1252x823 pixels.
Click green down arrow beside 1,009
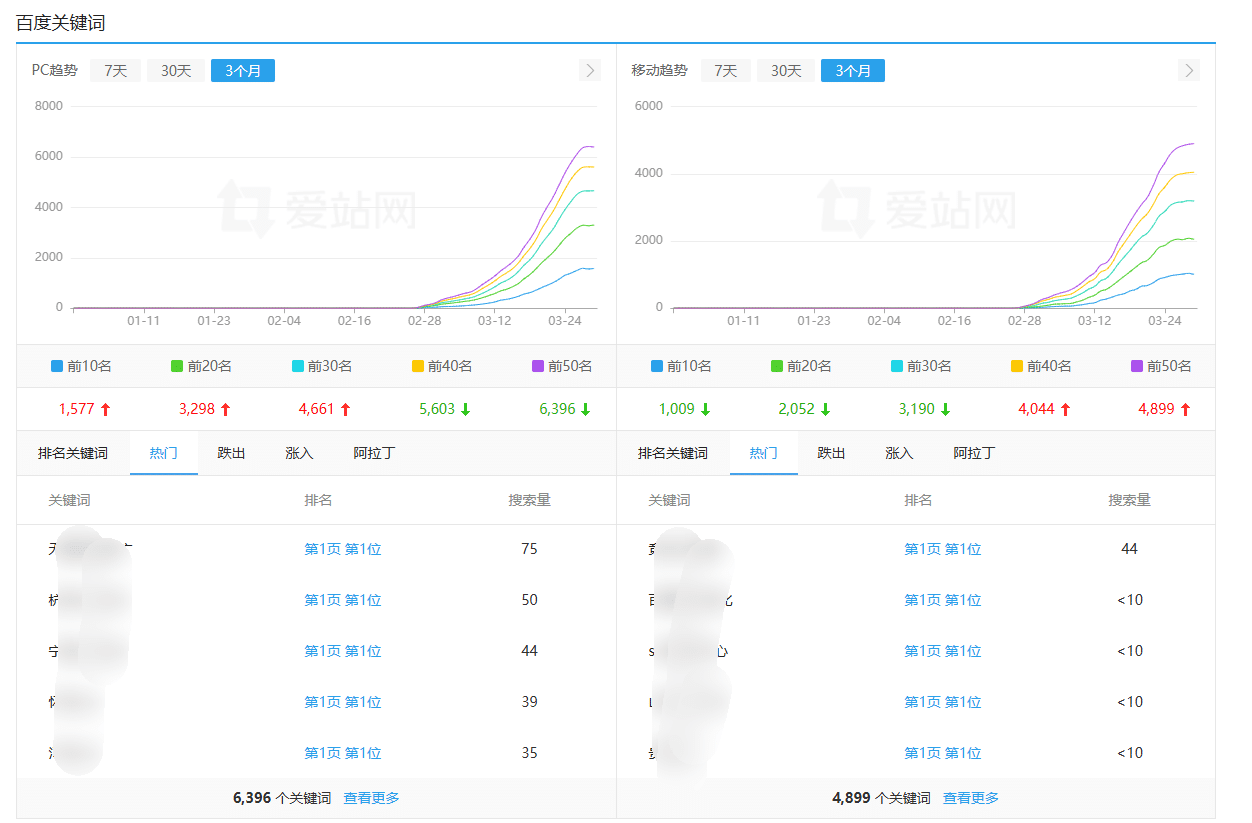[x=705, y=409]
